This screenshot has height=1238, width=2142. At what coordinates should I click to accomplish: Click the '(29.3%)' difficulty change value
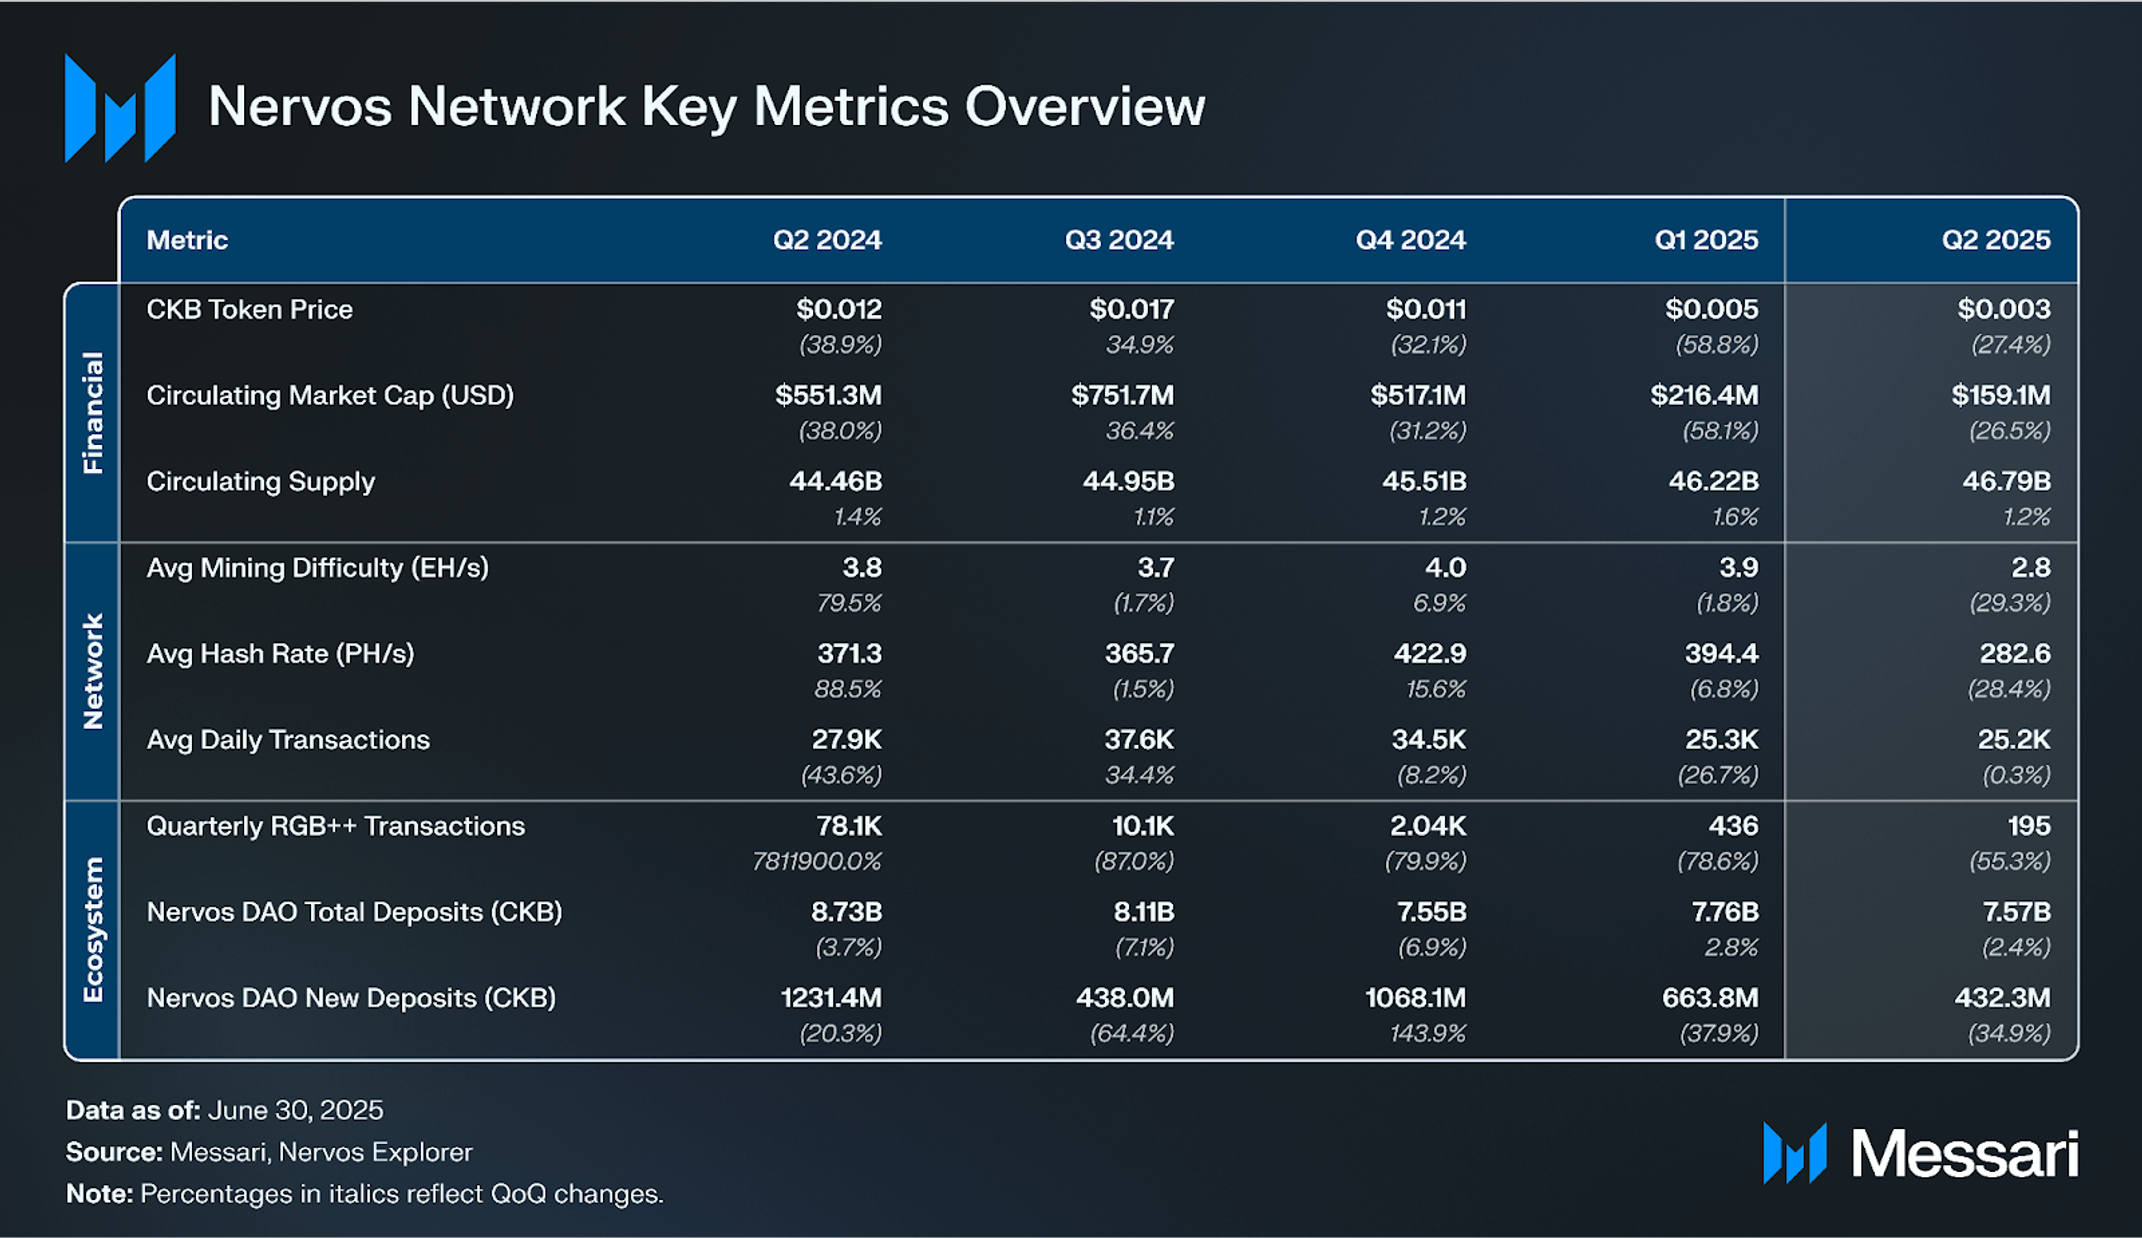point(2010,603)
